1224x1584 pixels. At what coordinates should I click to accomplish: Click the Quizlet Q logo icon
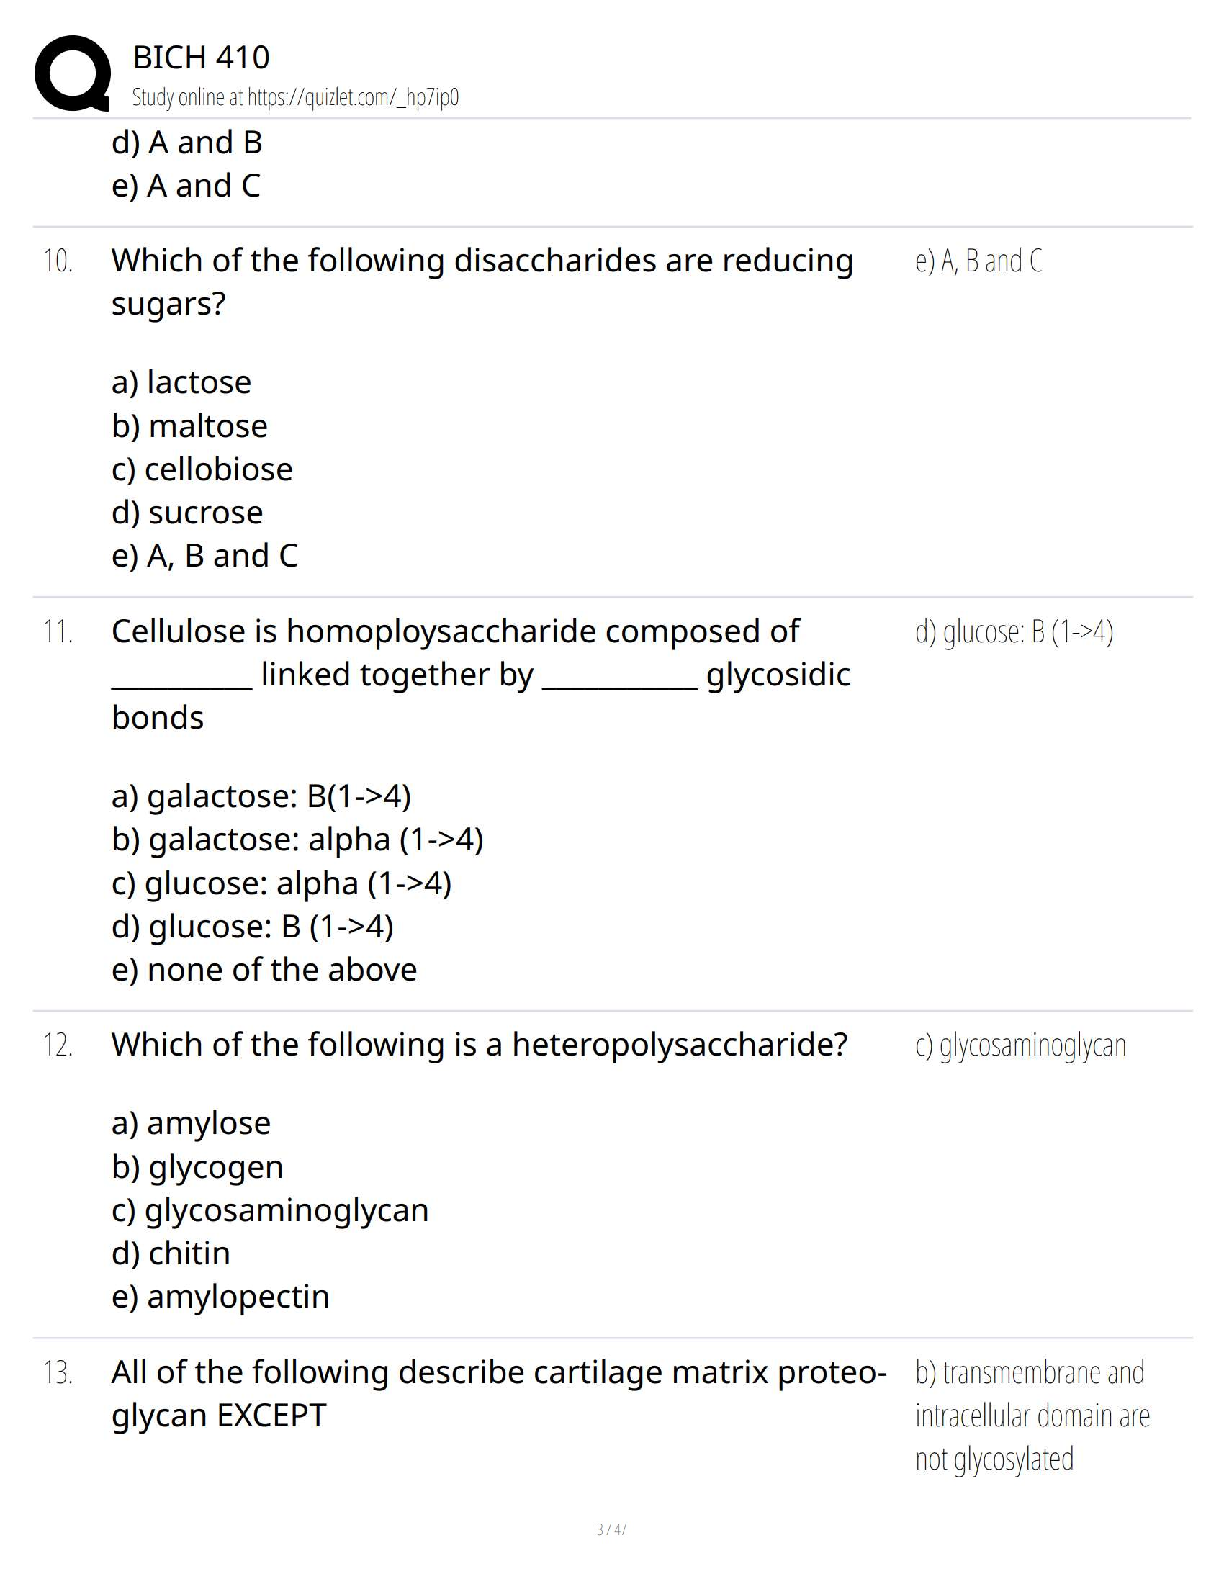click(72, 73)
